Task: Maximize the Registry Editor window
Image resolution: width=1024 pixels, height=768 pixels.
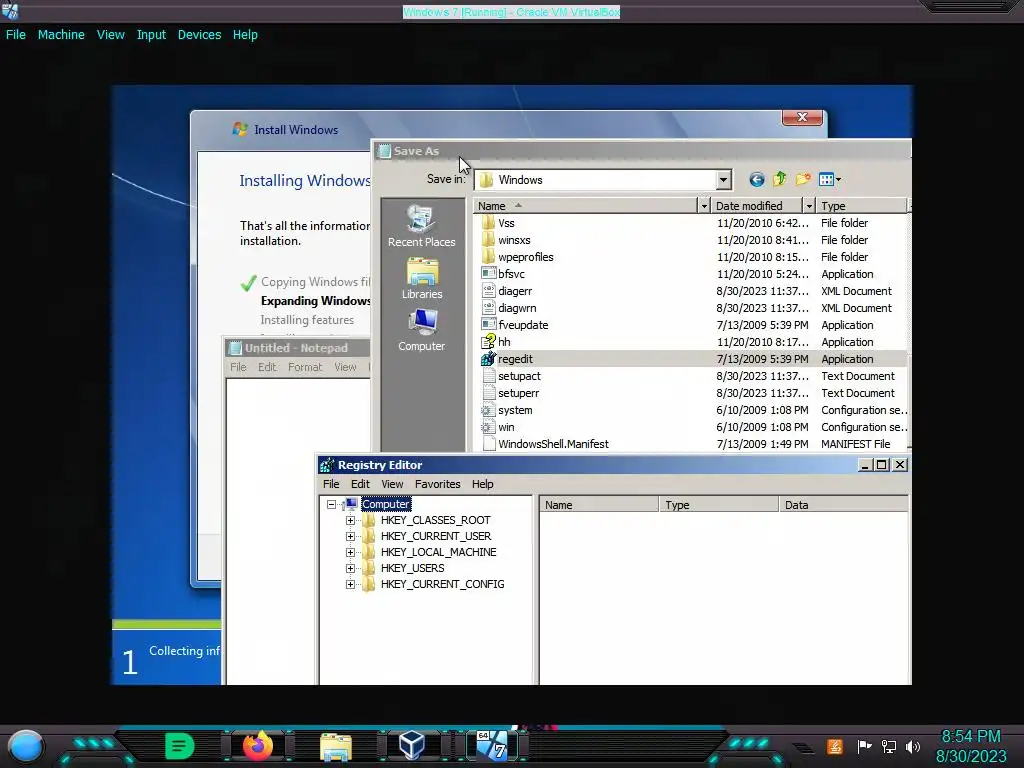Action: (x=882, y=464)
